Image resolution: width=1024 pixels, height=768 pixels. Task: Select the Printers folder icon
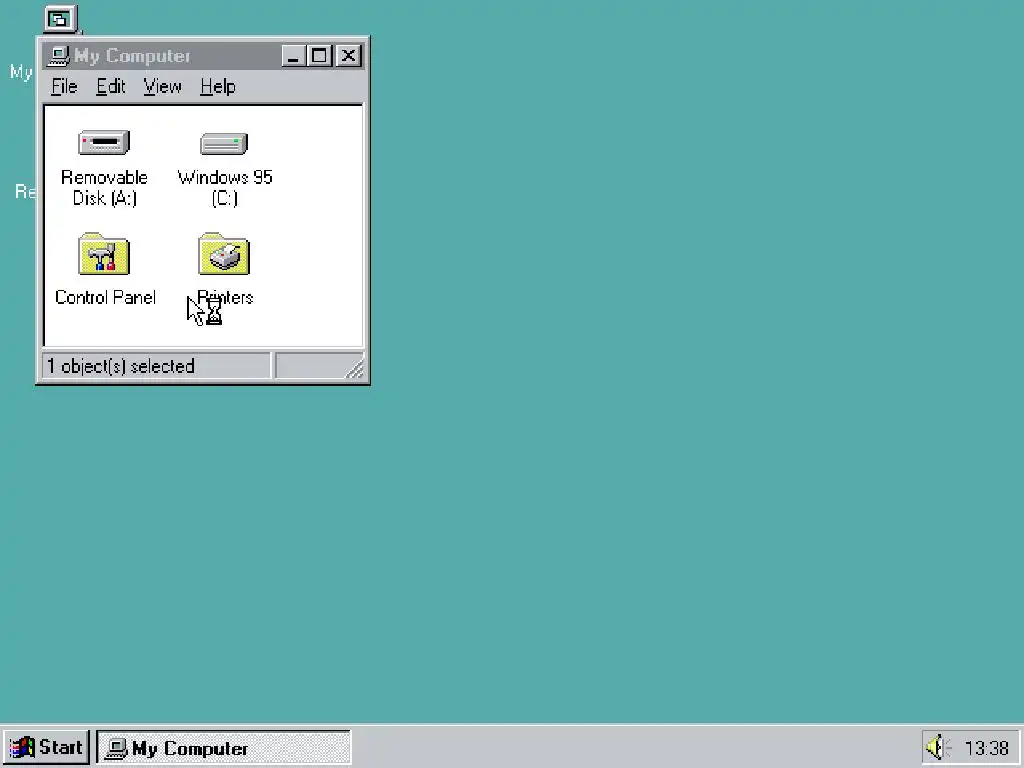tap(224, 254)
